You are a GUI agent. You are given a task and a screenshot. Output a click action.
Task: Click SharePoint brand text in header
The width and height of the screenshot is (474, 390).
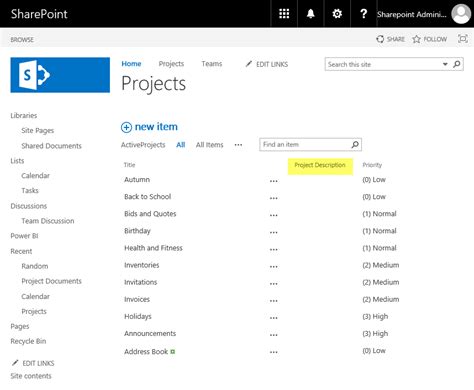pos(39,14)
